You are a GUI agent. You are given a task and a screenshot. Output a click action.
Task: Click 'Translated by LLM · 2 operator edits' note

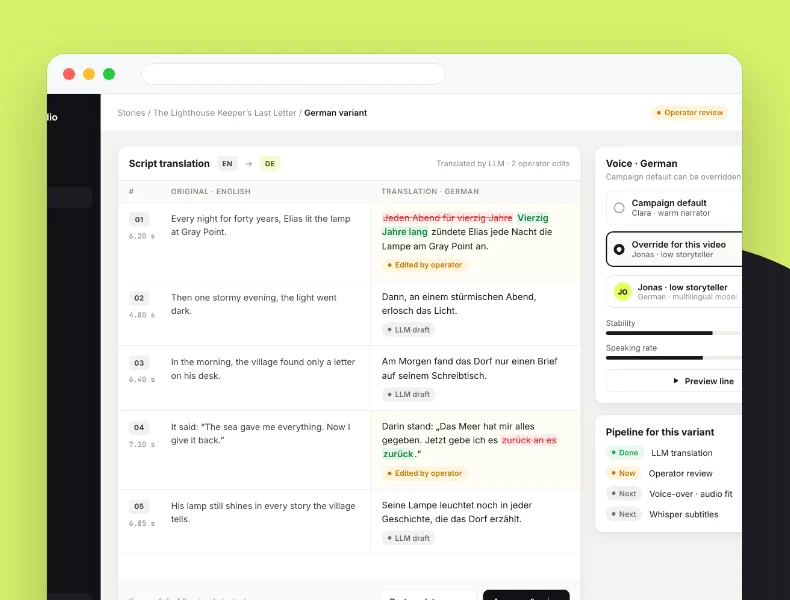[503, 164]
